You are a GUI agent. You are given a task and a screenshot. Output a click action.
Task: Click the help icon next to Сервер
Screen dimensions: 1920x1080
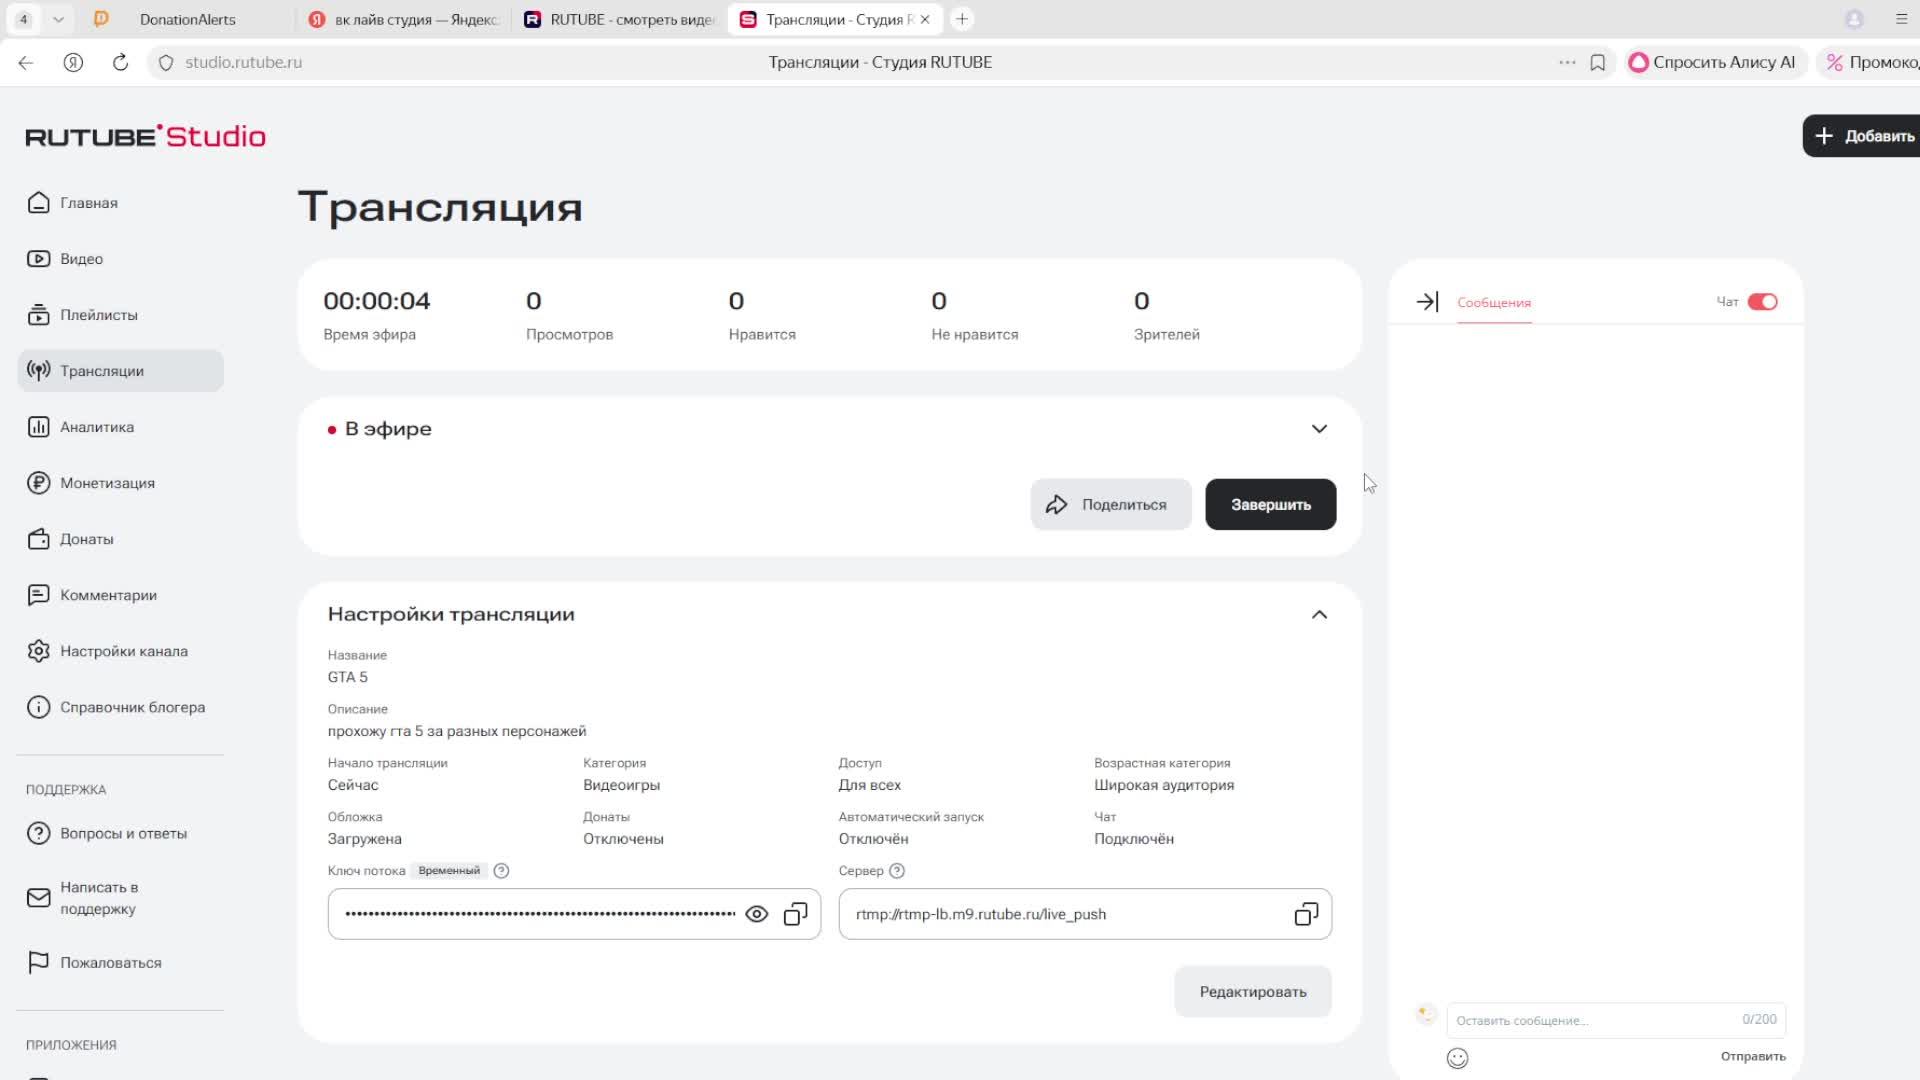[897, 871]
